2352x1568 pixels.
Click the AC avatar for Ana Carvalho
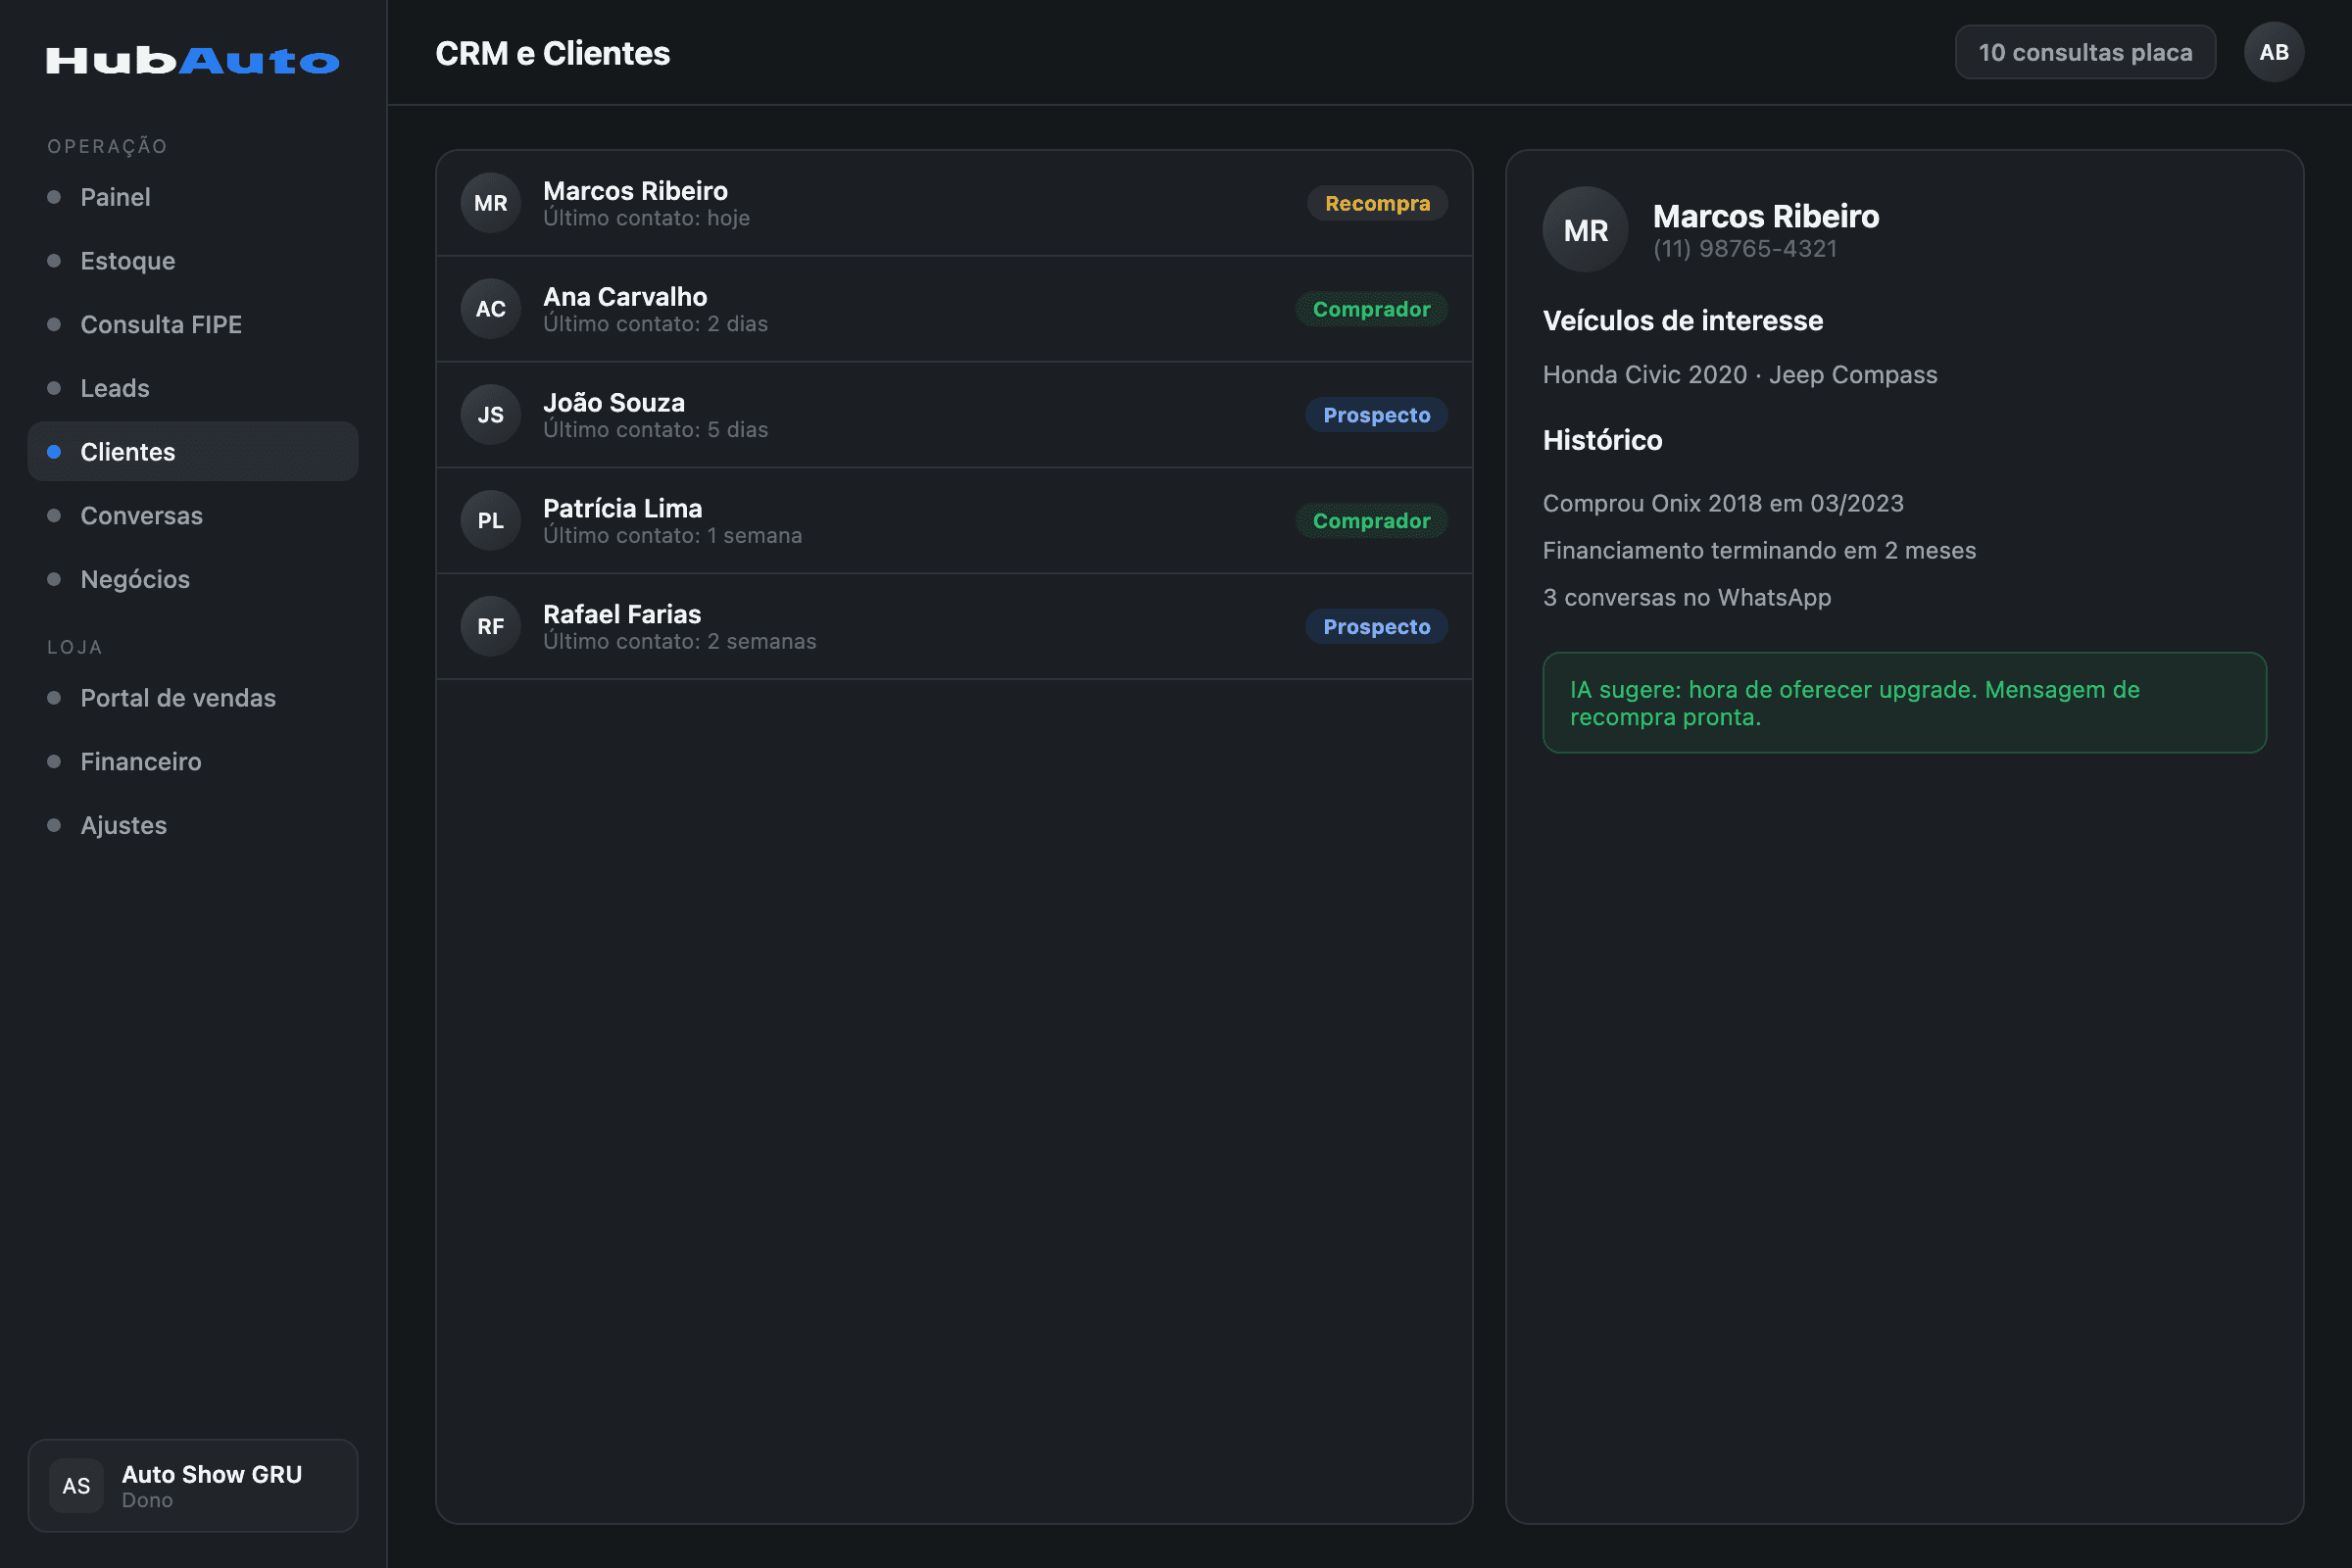[490, 309]
